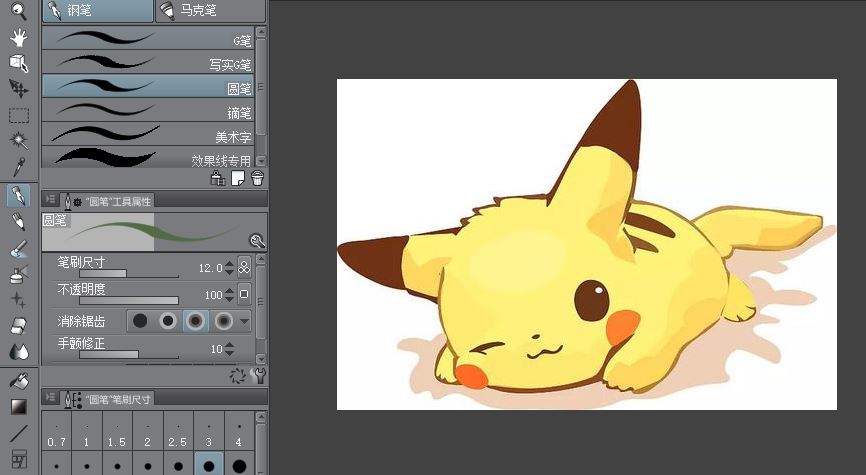Click the duplicate sub tool page icon
The height and width of the screenshot is (475, 866).
tap(238, 178)
